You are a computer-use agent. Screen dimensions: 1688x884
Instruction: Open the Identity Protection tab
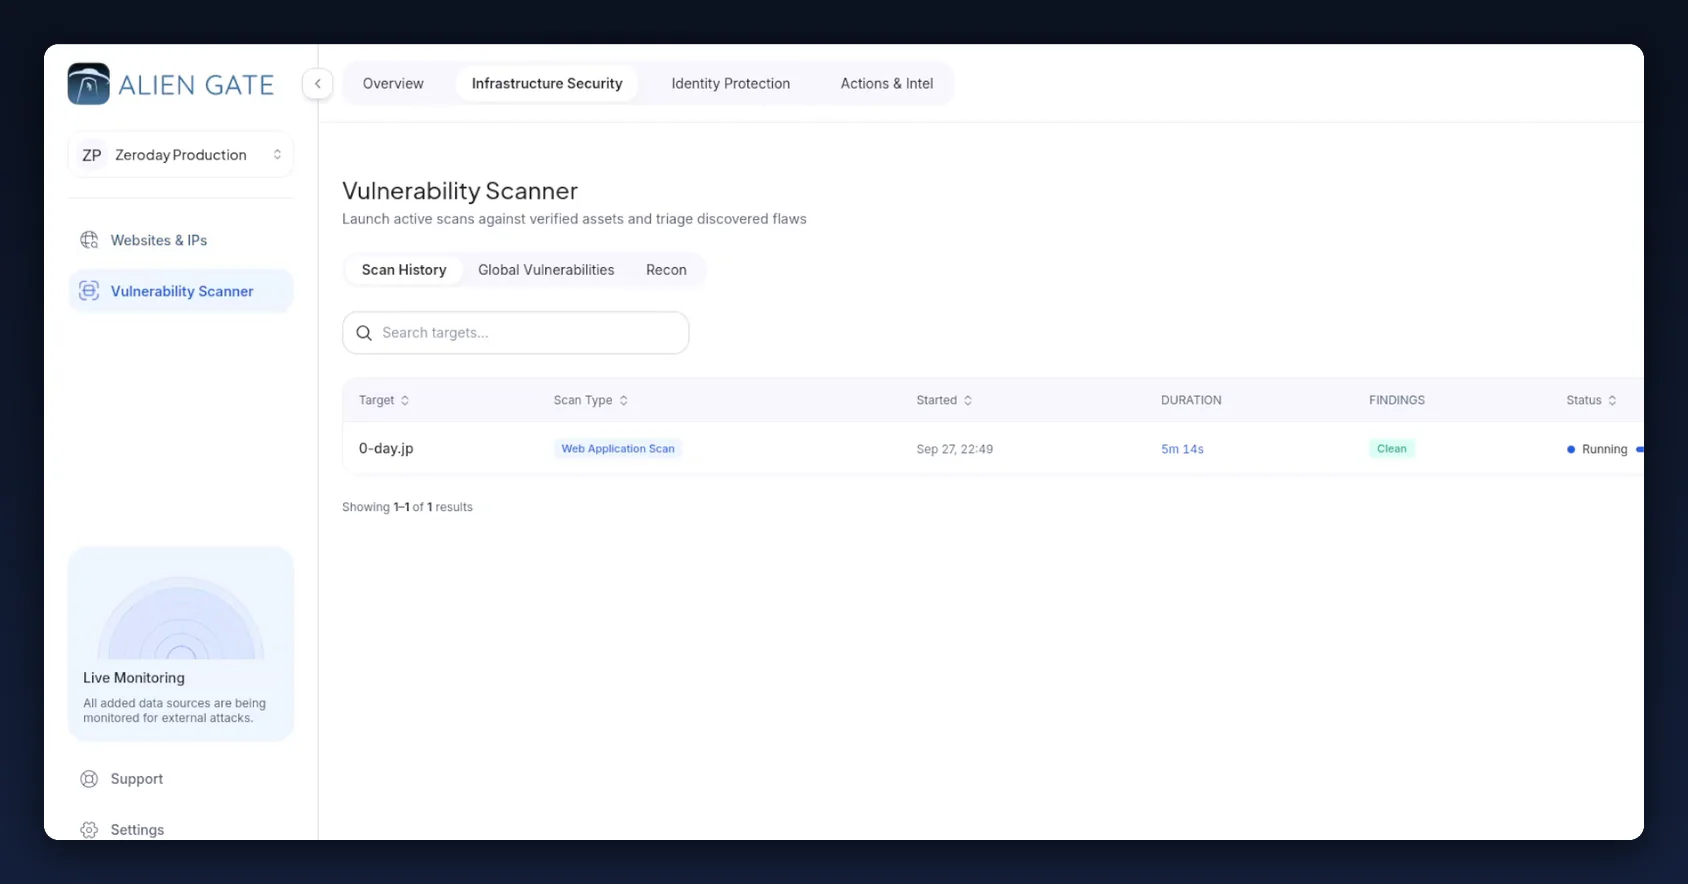click(731, 84)
